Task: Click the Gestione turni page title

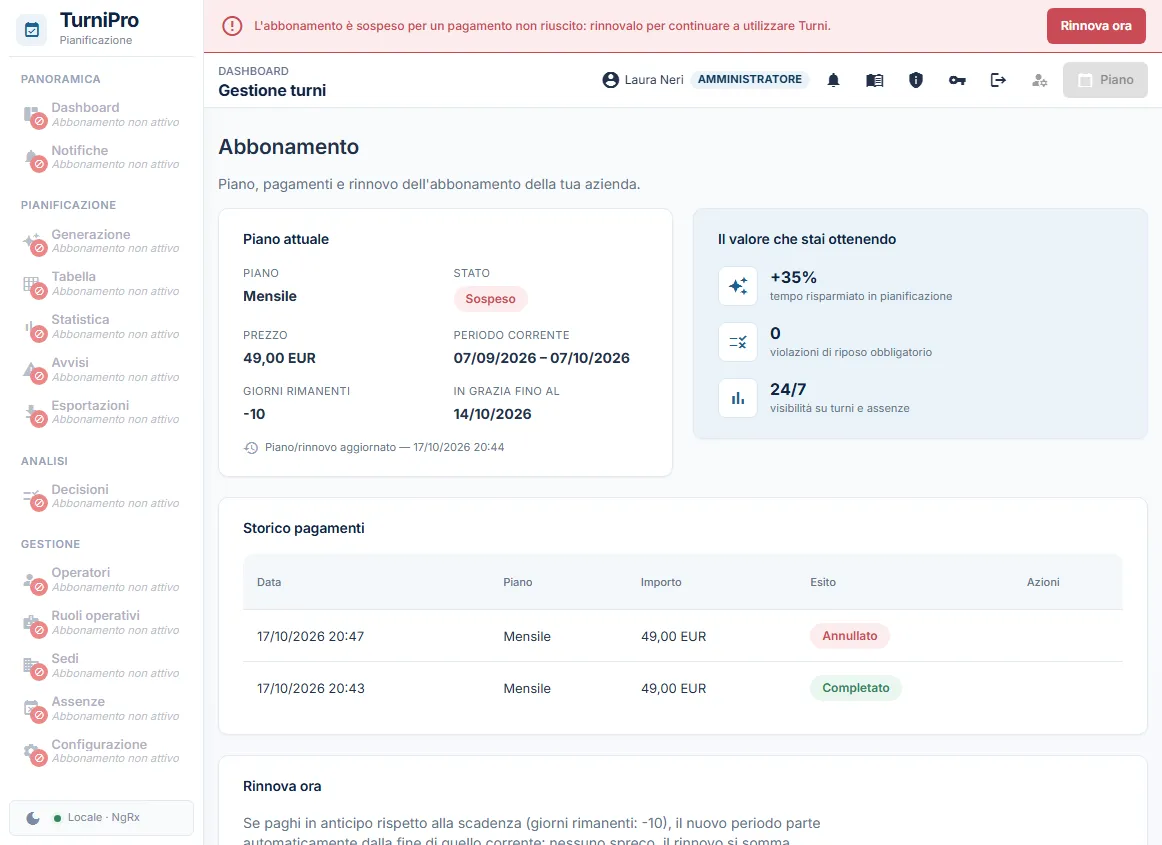Action: click(x=272, y=90)
